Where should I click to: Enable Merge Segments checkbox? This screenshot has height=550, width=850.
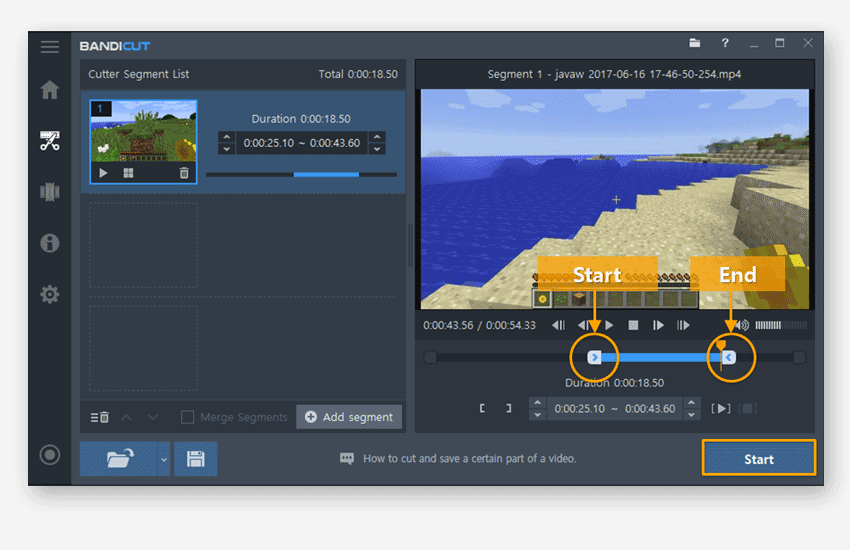click(188, 417)
